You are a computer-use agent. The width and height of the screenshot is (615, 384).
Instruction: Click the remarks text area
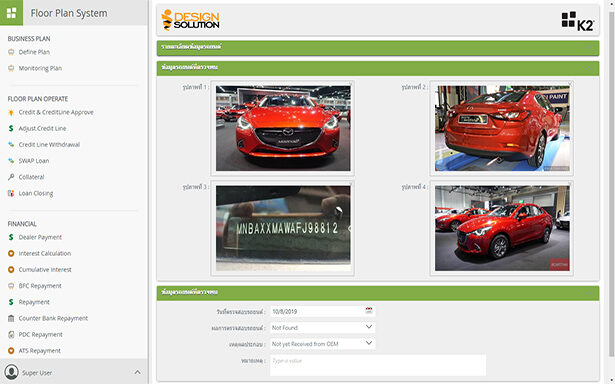point(378,365)
